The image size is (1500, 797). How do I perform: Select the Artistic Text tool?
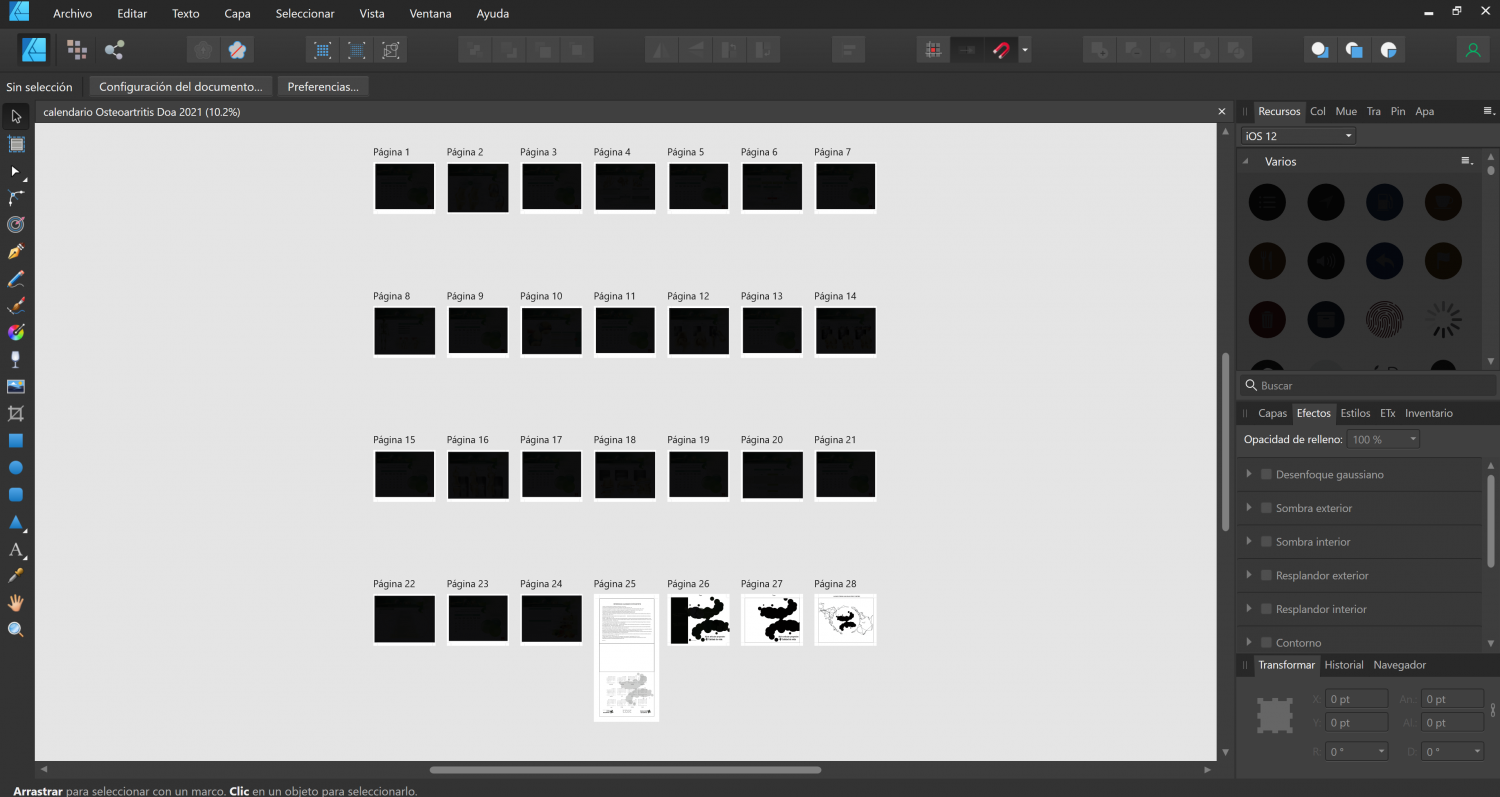(15, 550)
